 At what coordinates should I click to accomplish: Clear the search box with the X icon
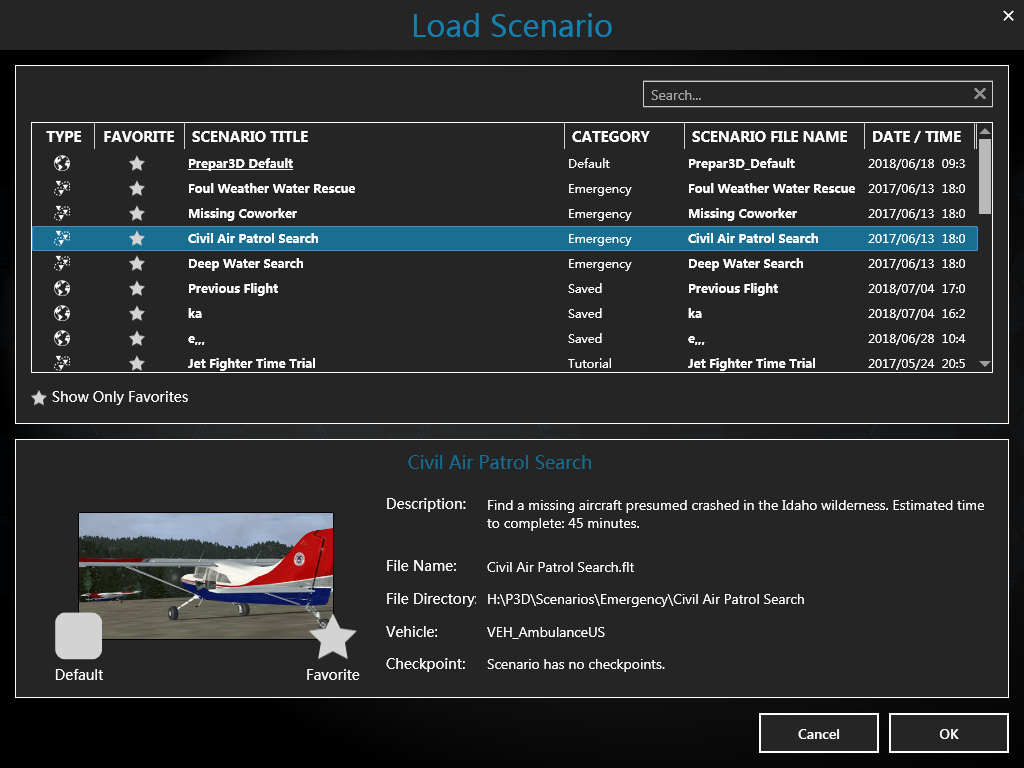980,94
